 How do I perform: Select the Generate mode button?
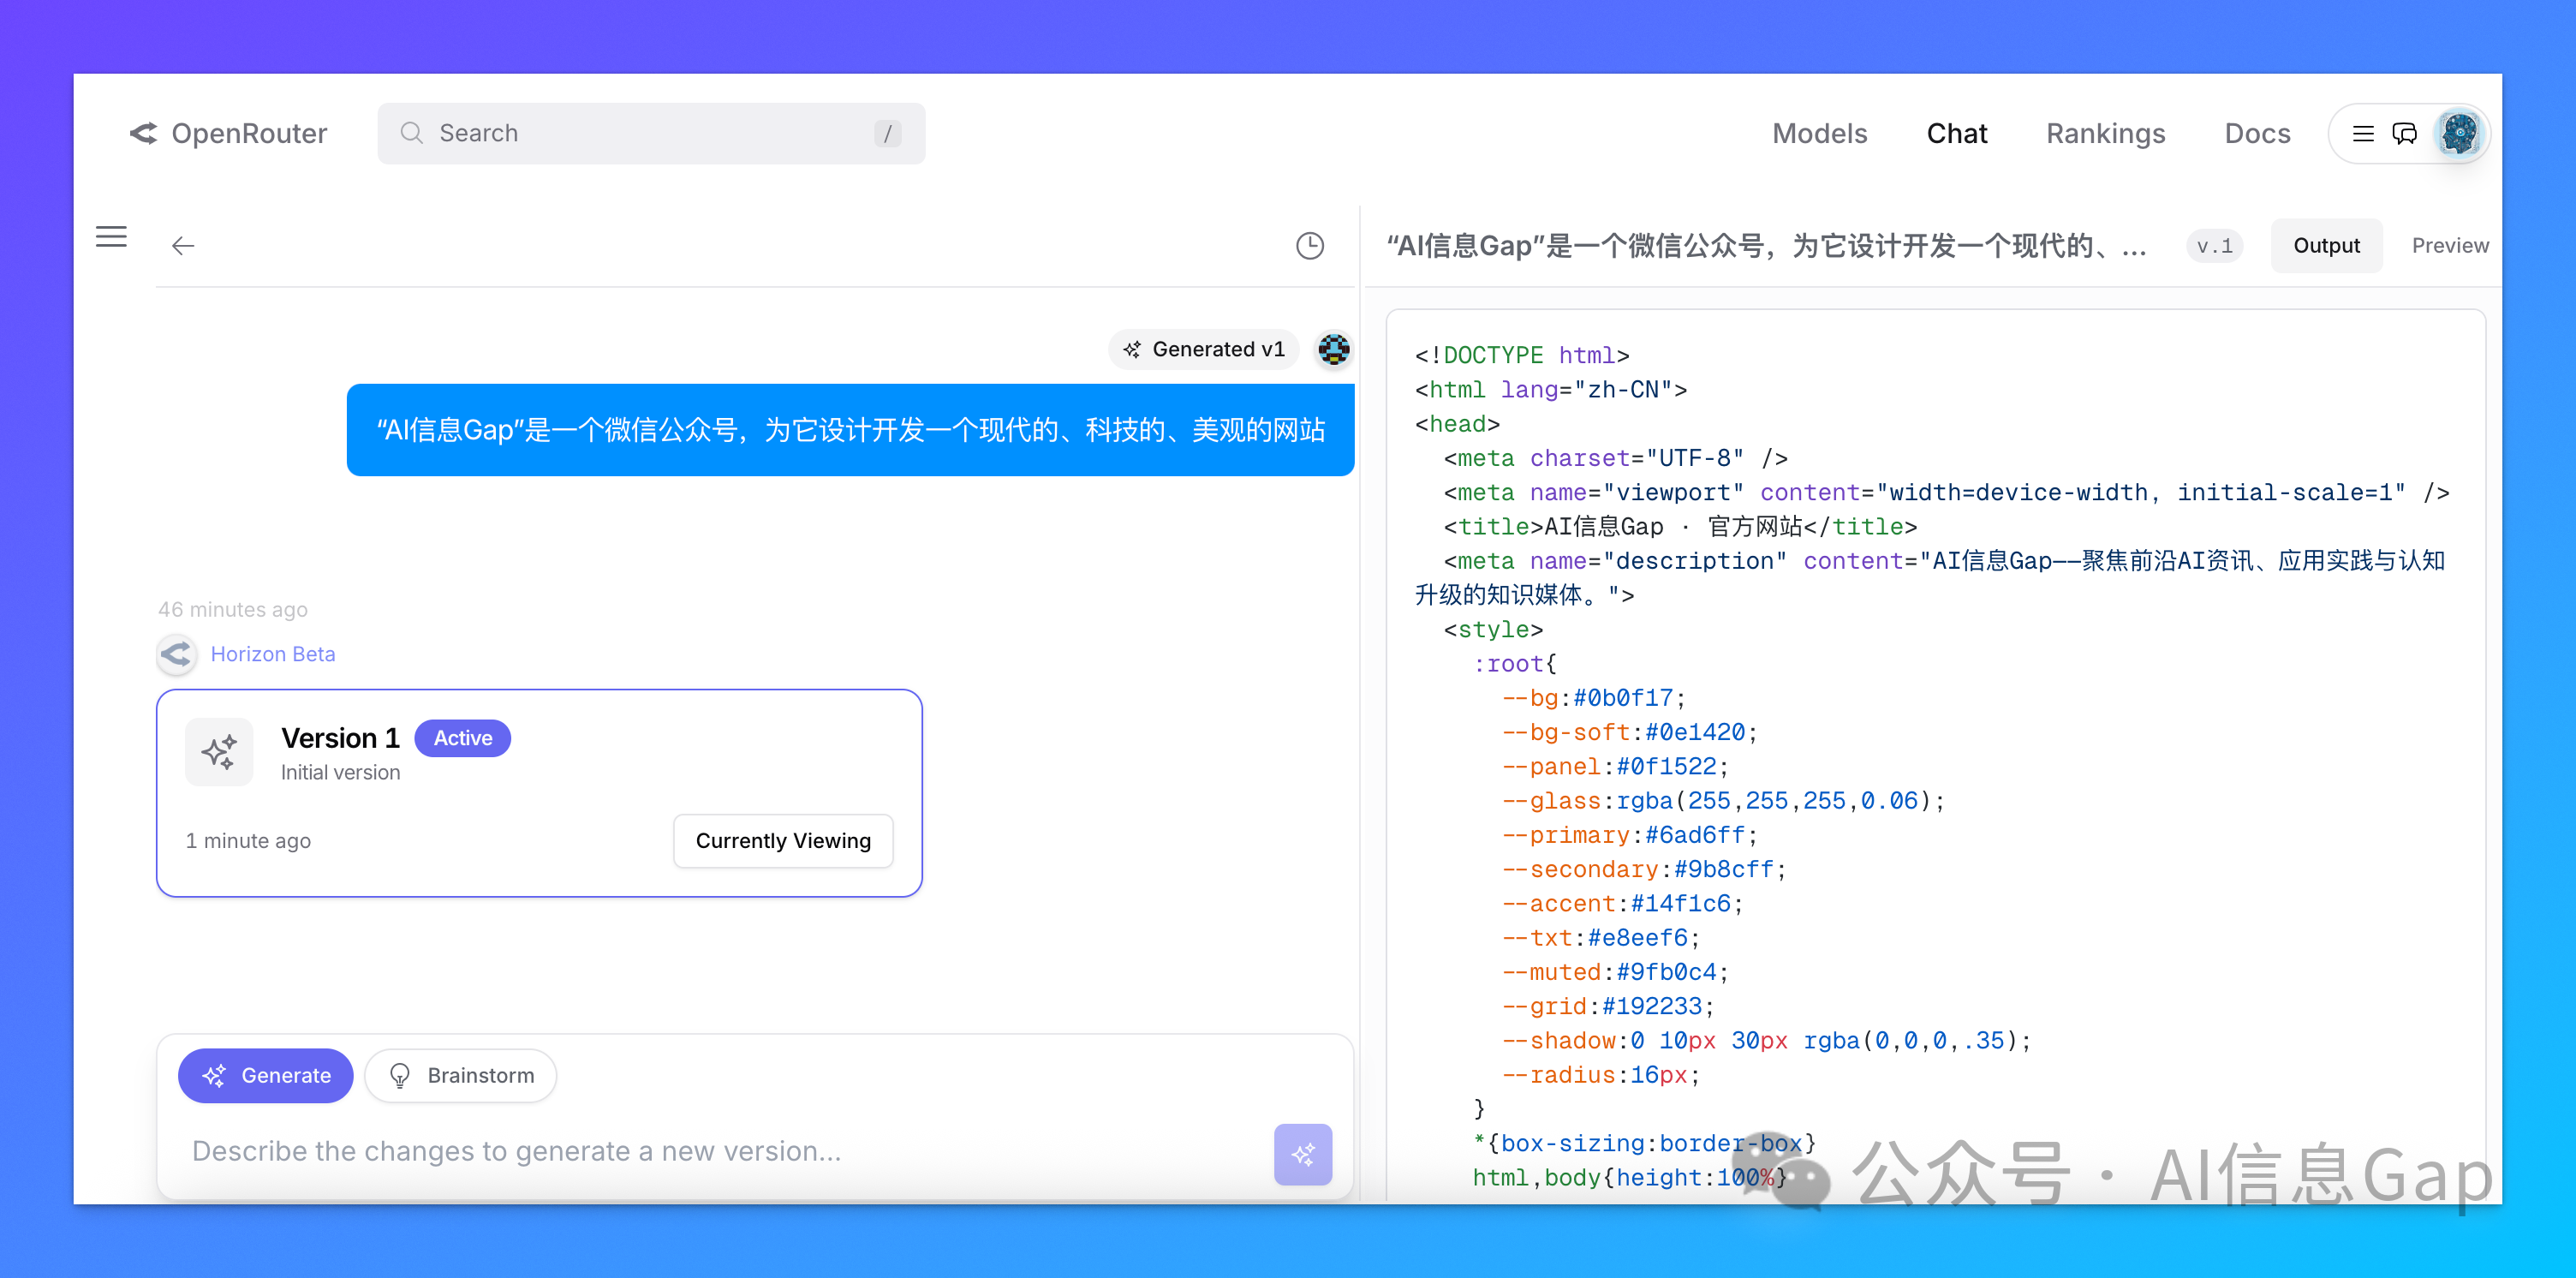pos(266,1075)
